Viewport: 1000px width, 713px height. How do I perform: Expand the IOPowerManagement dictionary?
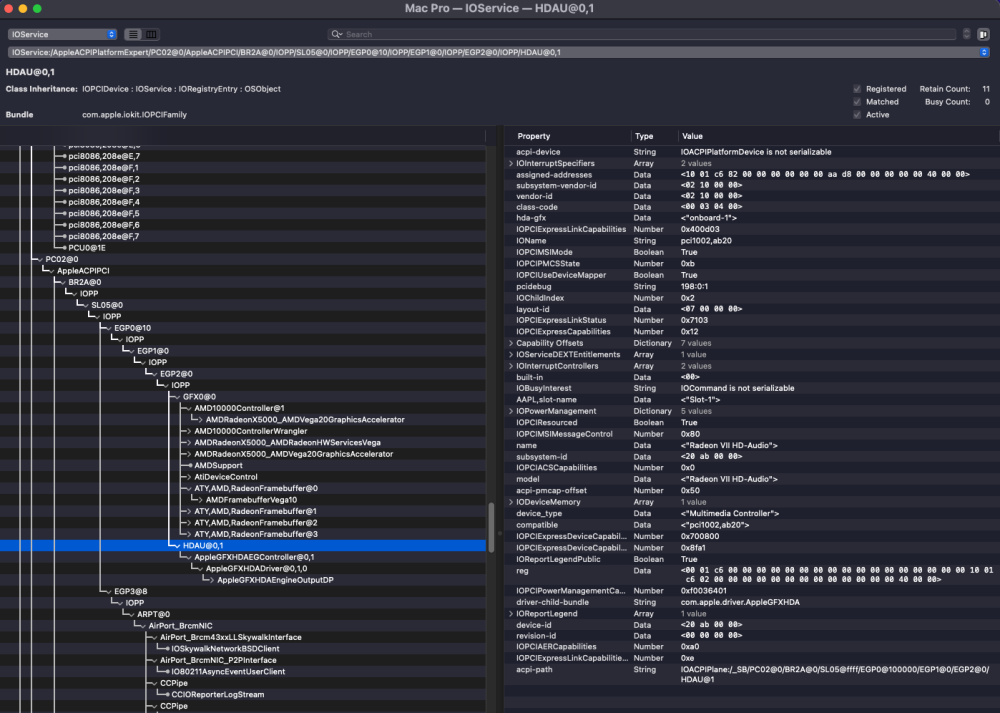click(x=511, y=411)
